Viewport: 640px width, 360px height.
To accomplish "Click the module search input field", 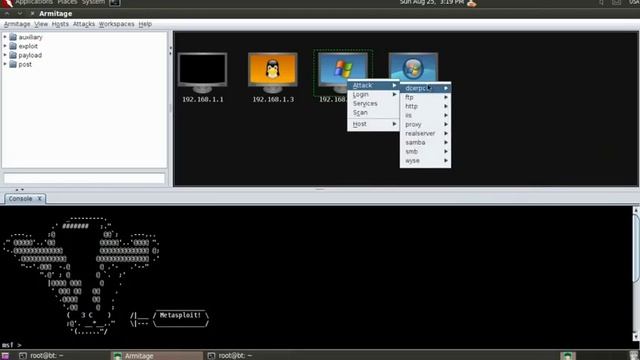I will [84, 178].
